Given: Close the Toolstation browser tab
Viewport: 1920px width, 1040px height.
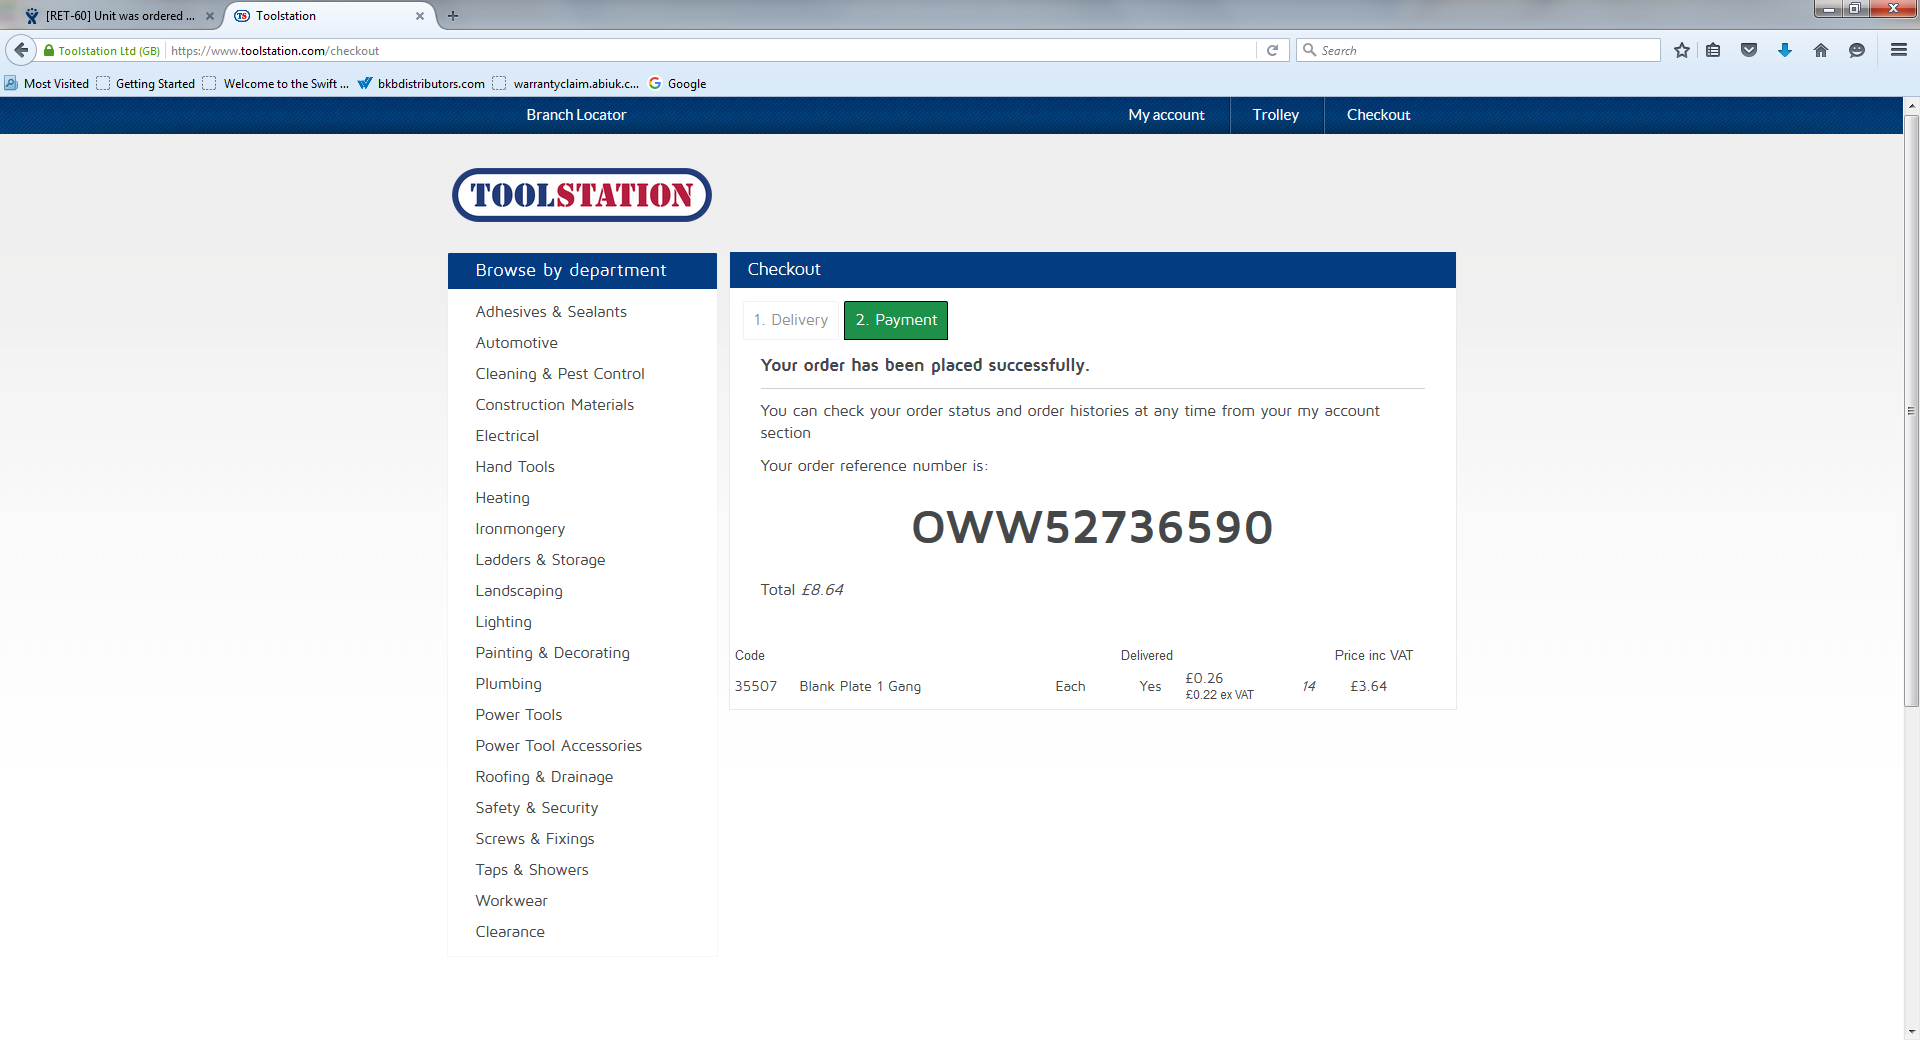Looking at the screenshot, I should pos(420,16).
